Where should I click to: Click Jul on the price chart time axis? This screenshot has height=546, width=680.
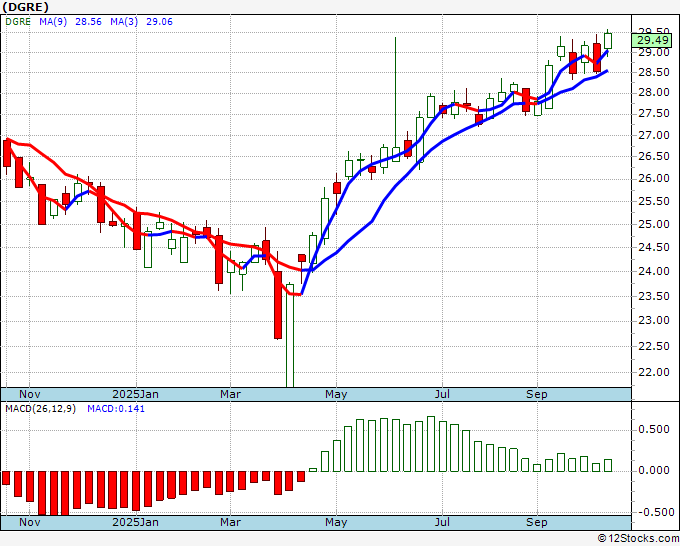point(442,394)
